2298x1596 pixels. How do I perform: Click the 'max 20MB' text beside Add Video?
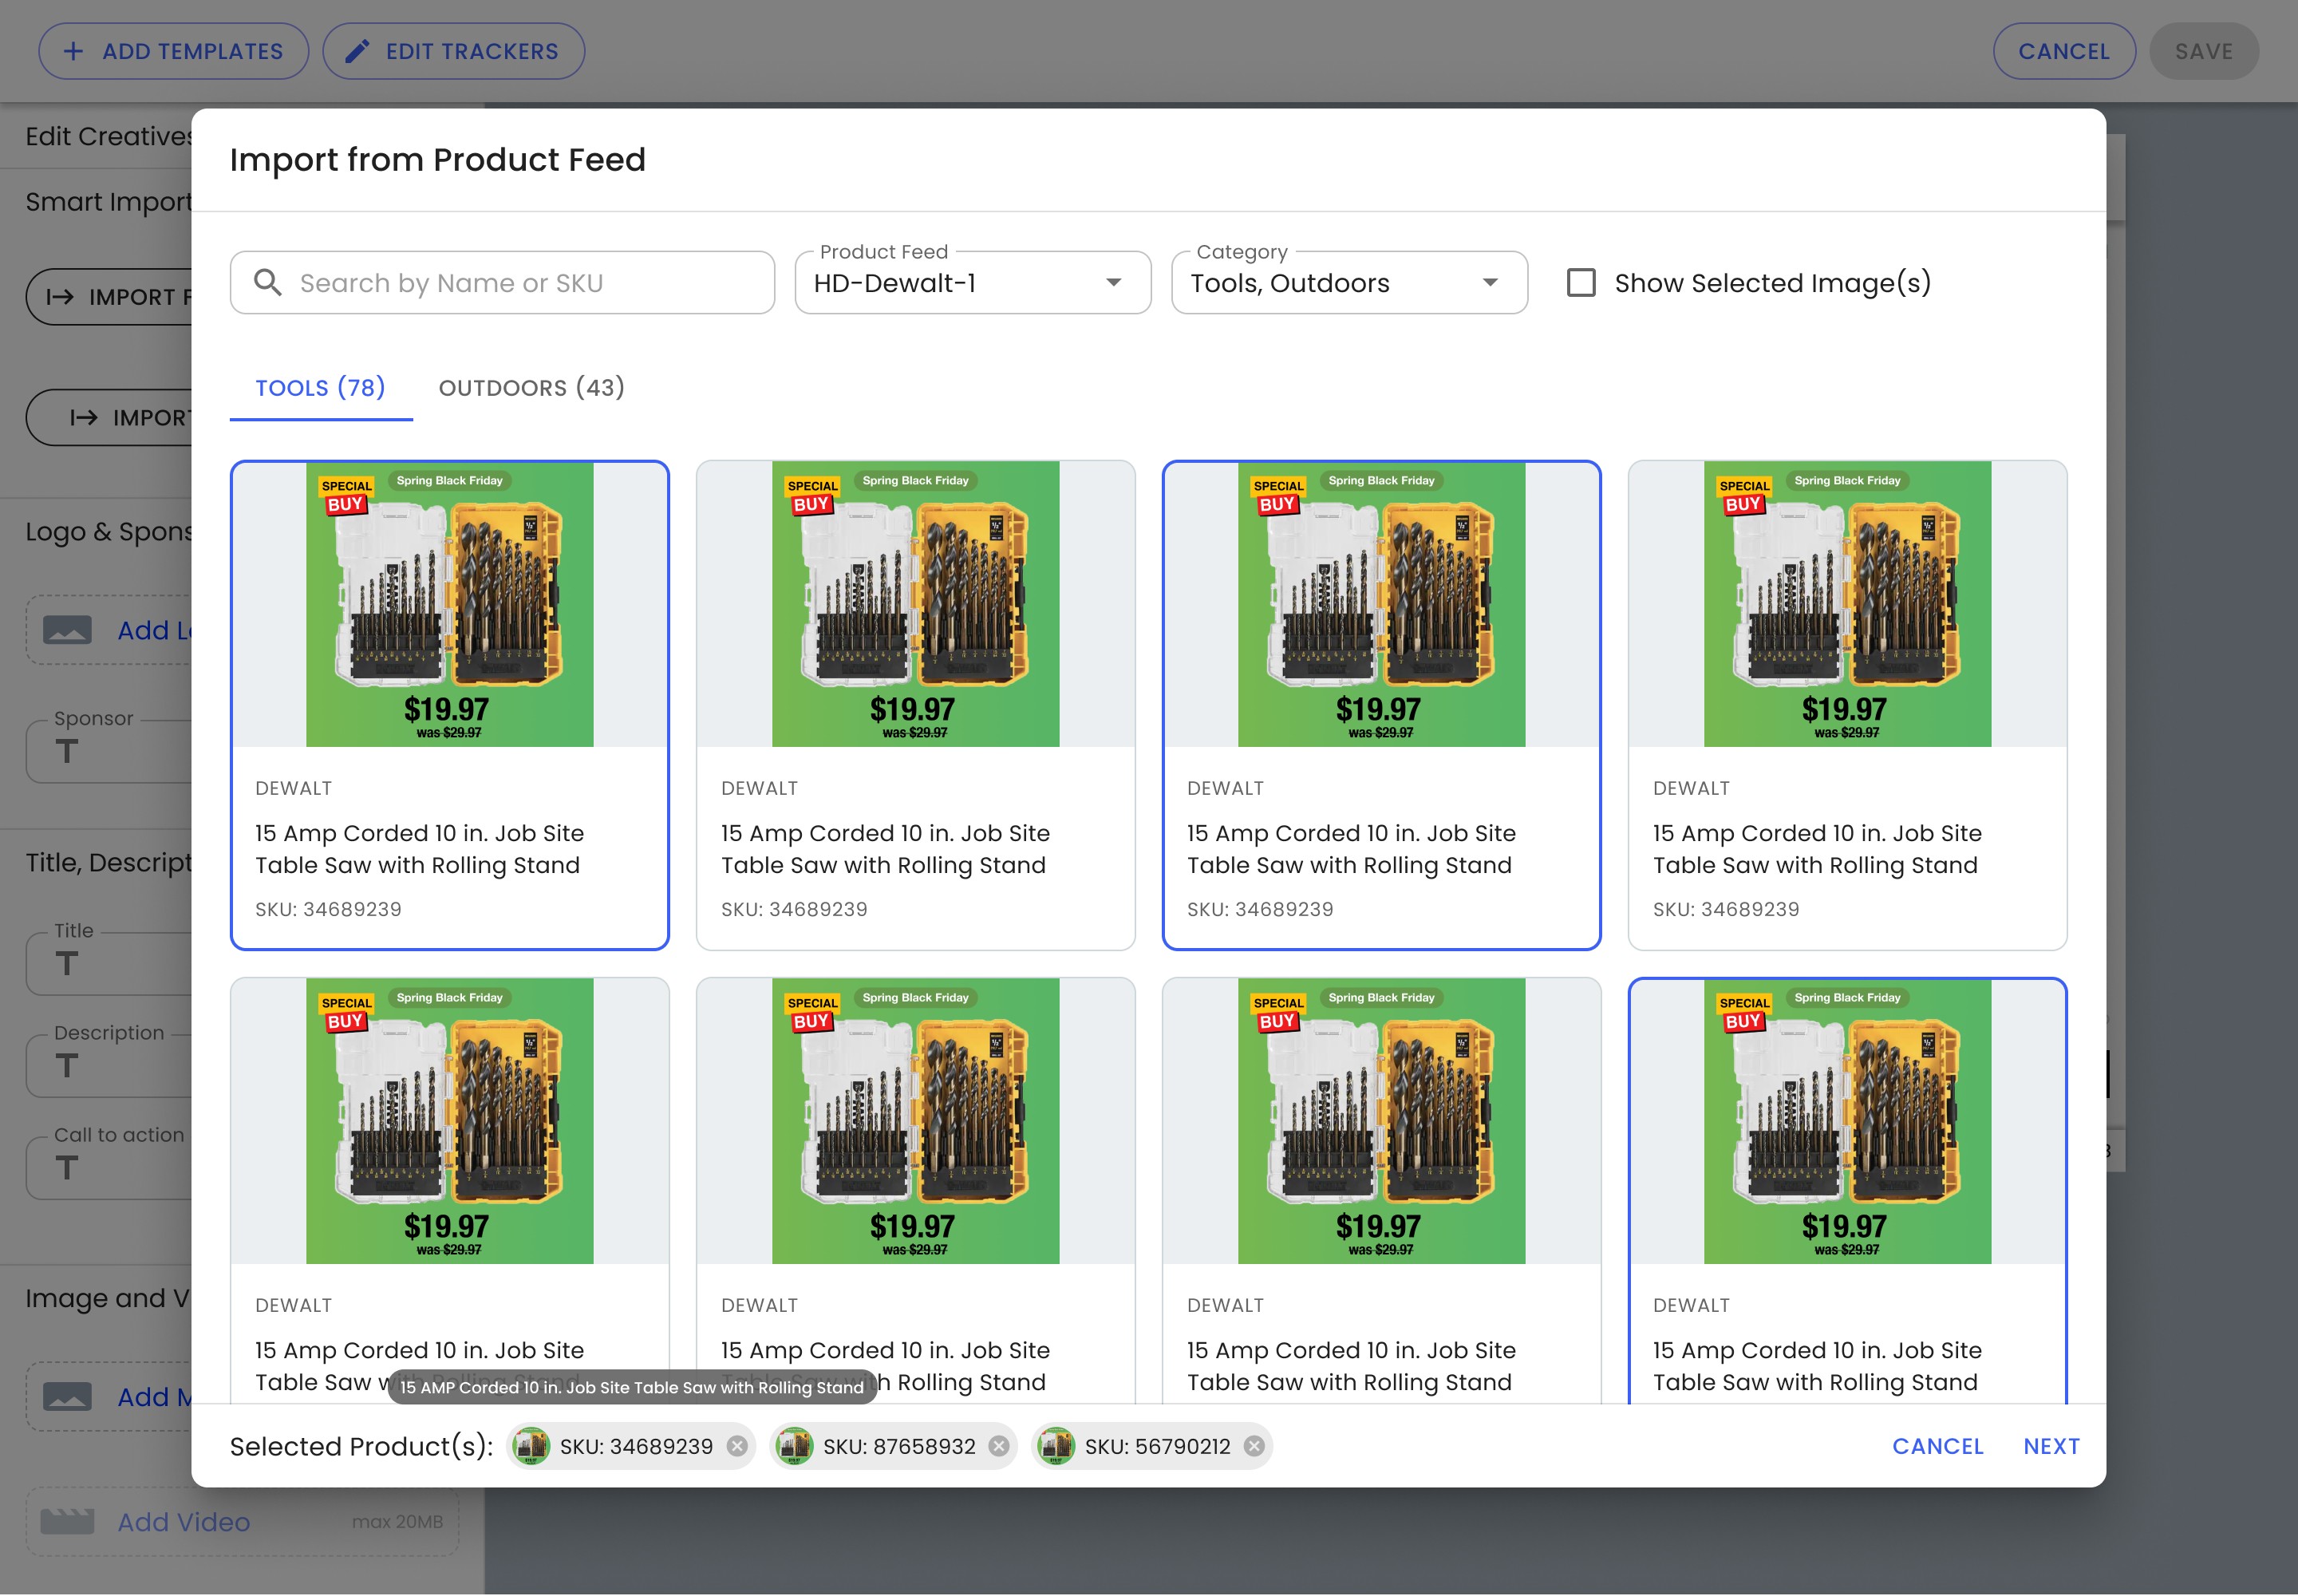click(397, 1522)
